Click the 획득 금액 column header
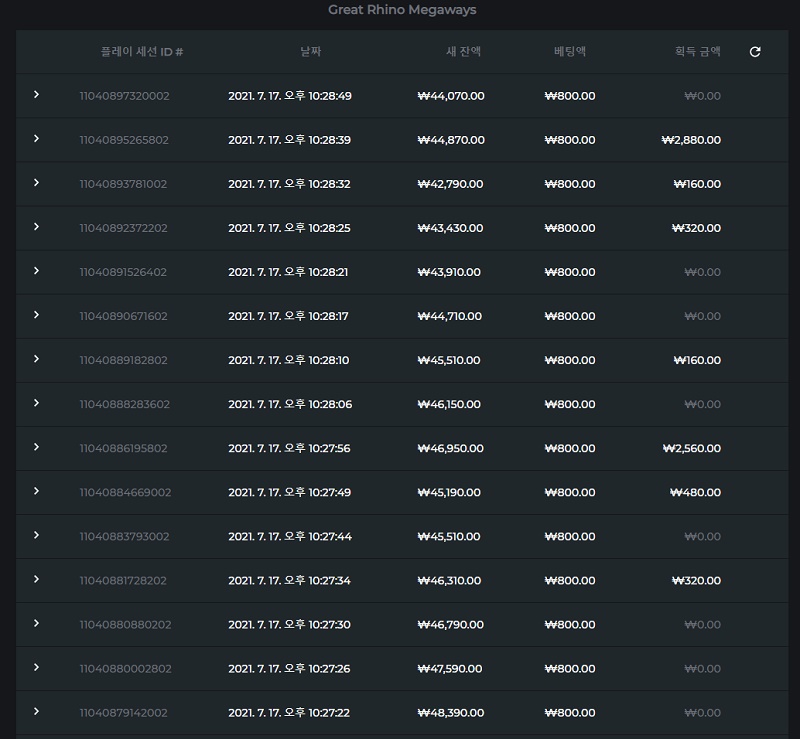 (697, 52)
